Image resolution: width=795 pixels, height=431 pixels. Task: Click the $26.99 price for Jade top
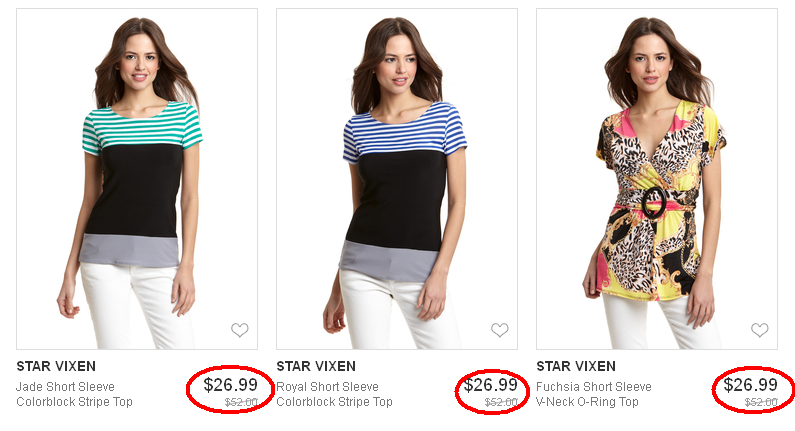[230, 385]
